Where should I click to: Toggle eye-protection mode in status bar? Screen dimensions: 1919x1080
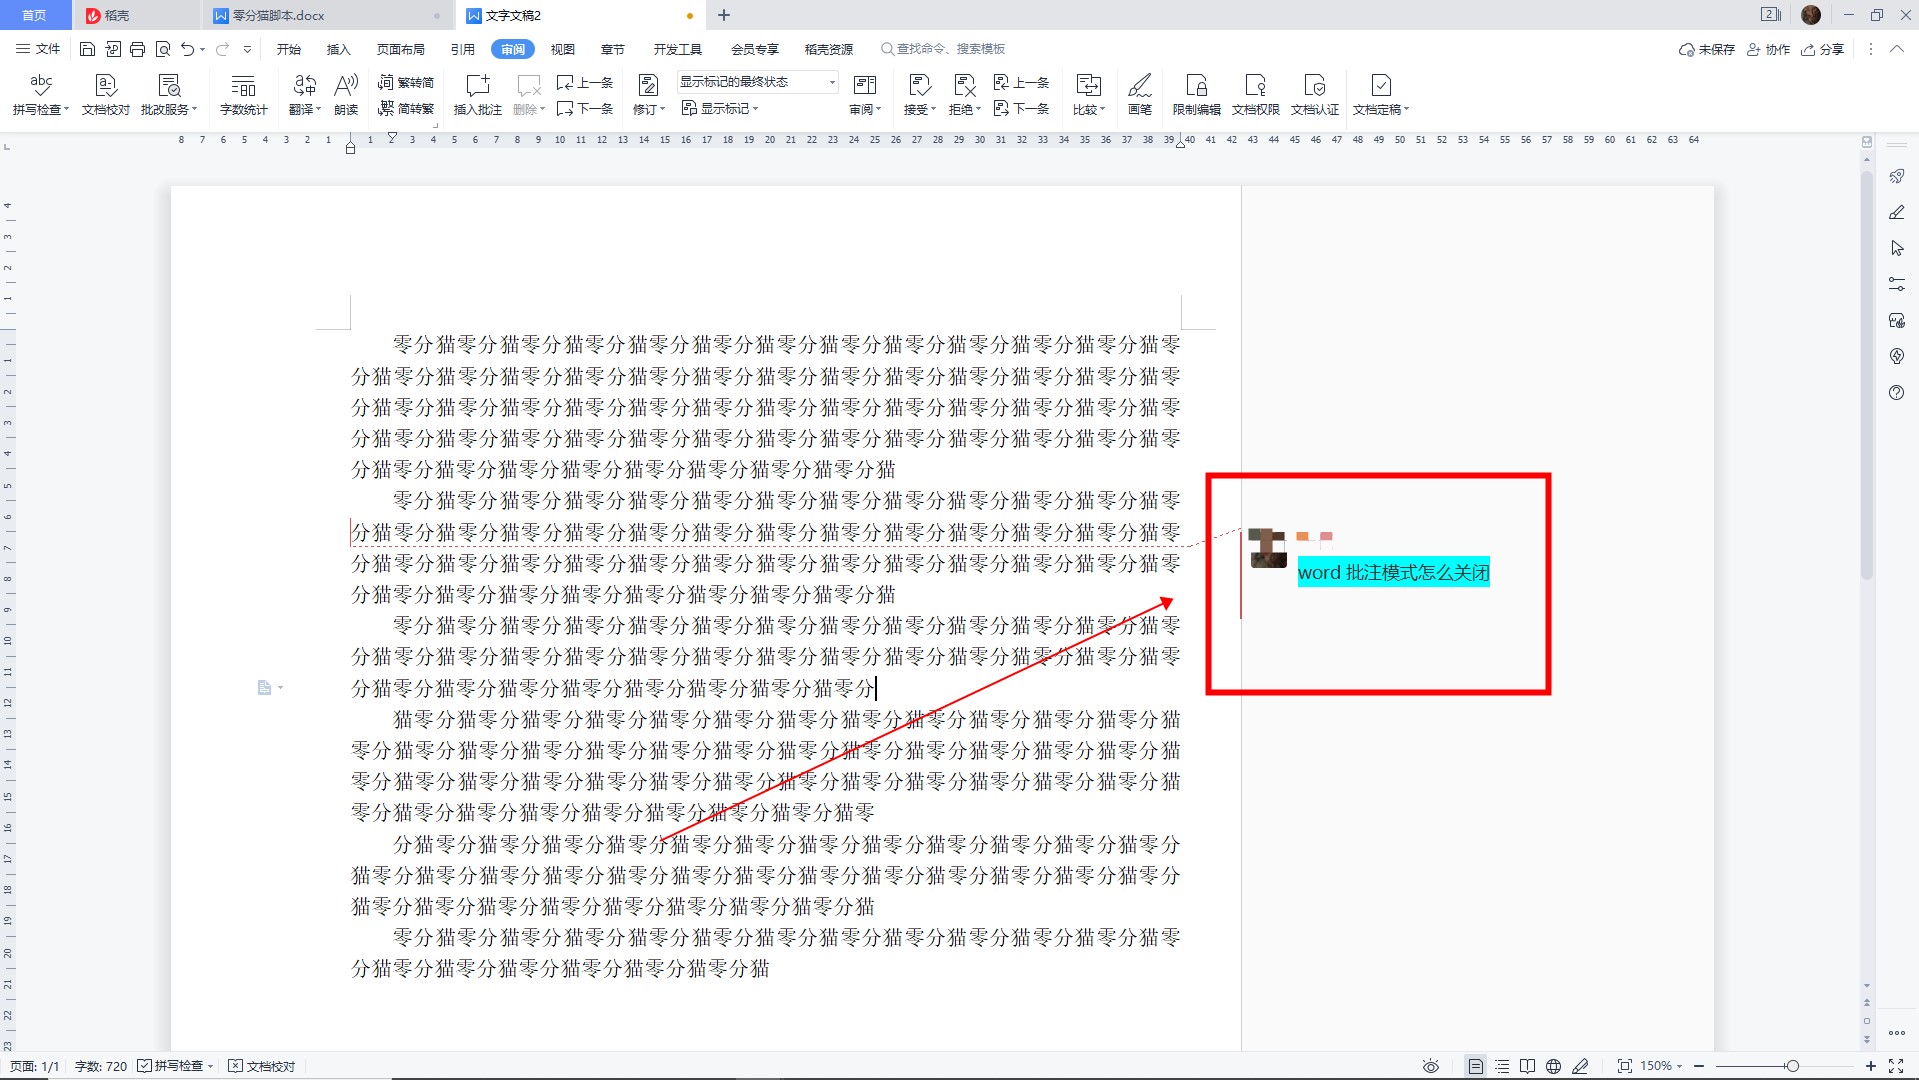click(1431, 1066)
